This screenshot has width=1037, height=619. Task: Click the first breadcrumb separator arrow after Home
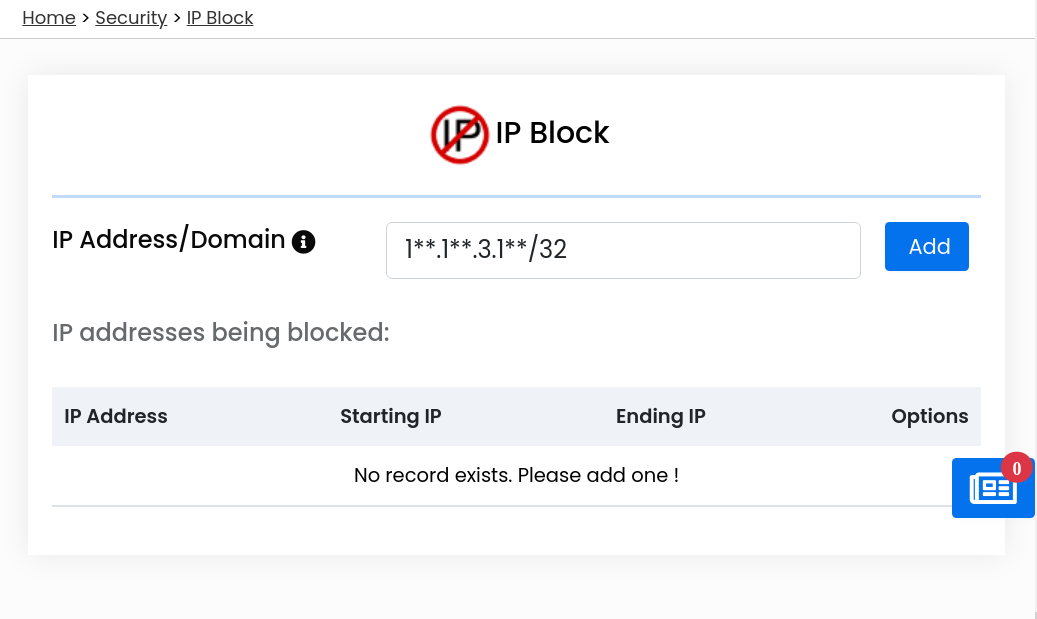pyautogui.click(x=85, y=18)
